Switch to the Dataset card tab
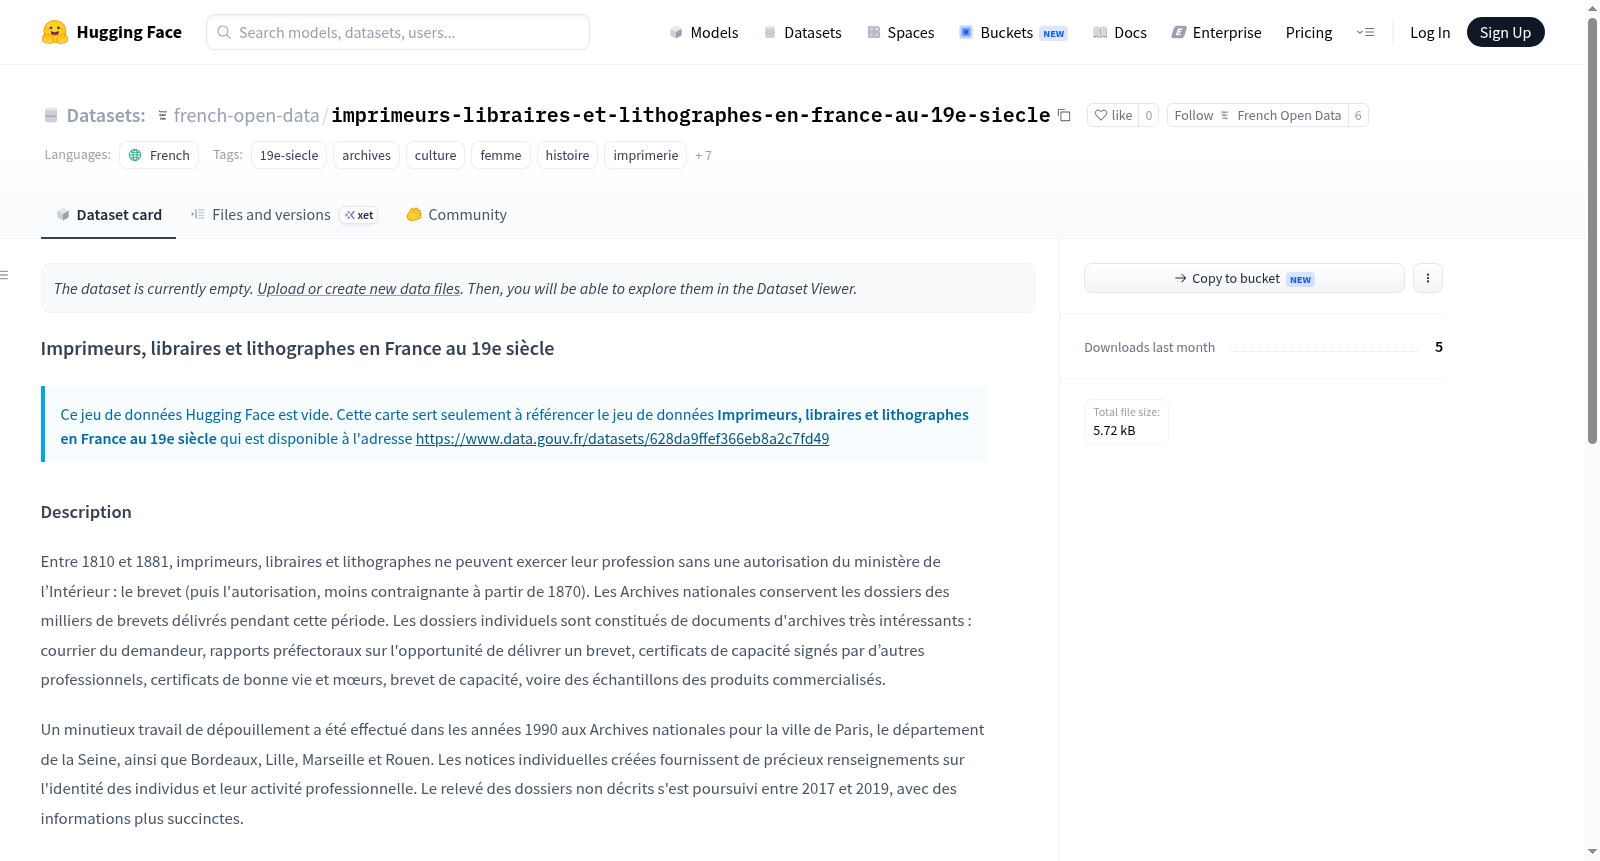Screen dimensions: 1600x861 click(x=109, y=215)
